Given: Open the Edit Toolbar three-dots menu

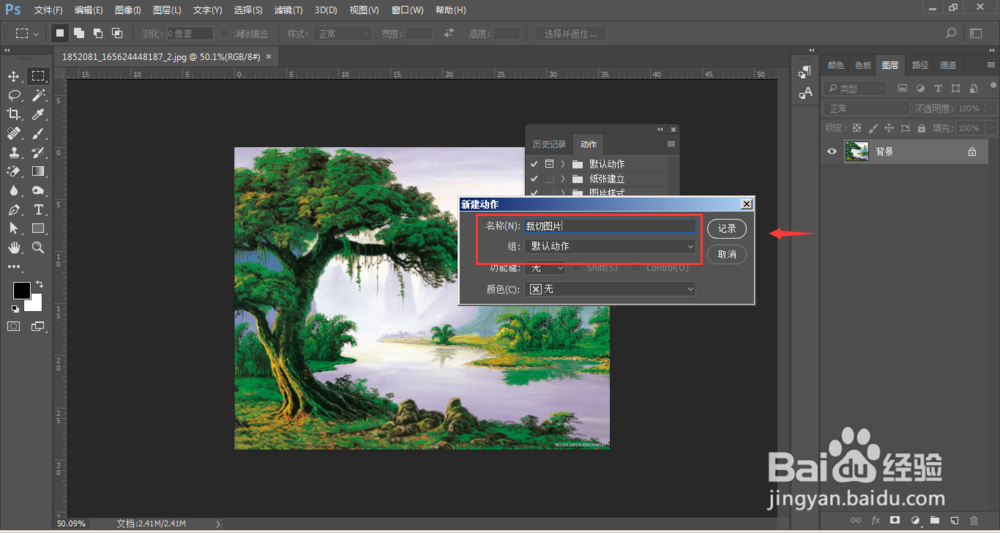Looking at the screenshot, I should 13,266.
